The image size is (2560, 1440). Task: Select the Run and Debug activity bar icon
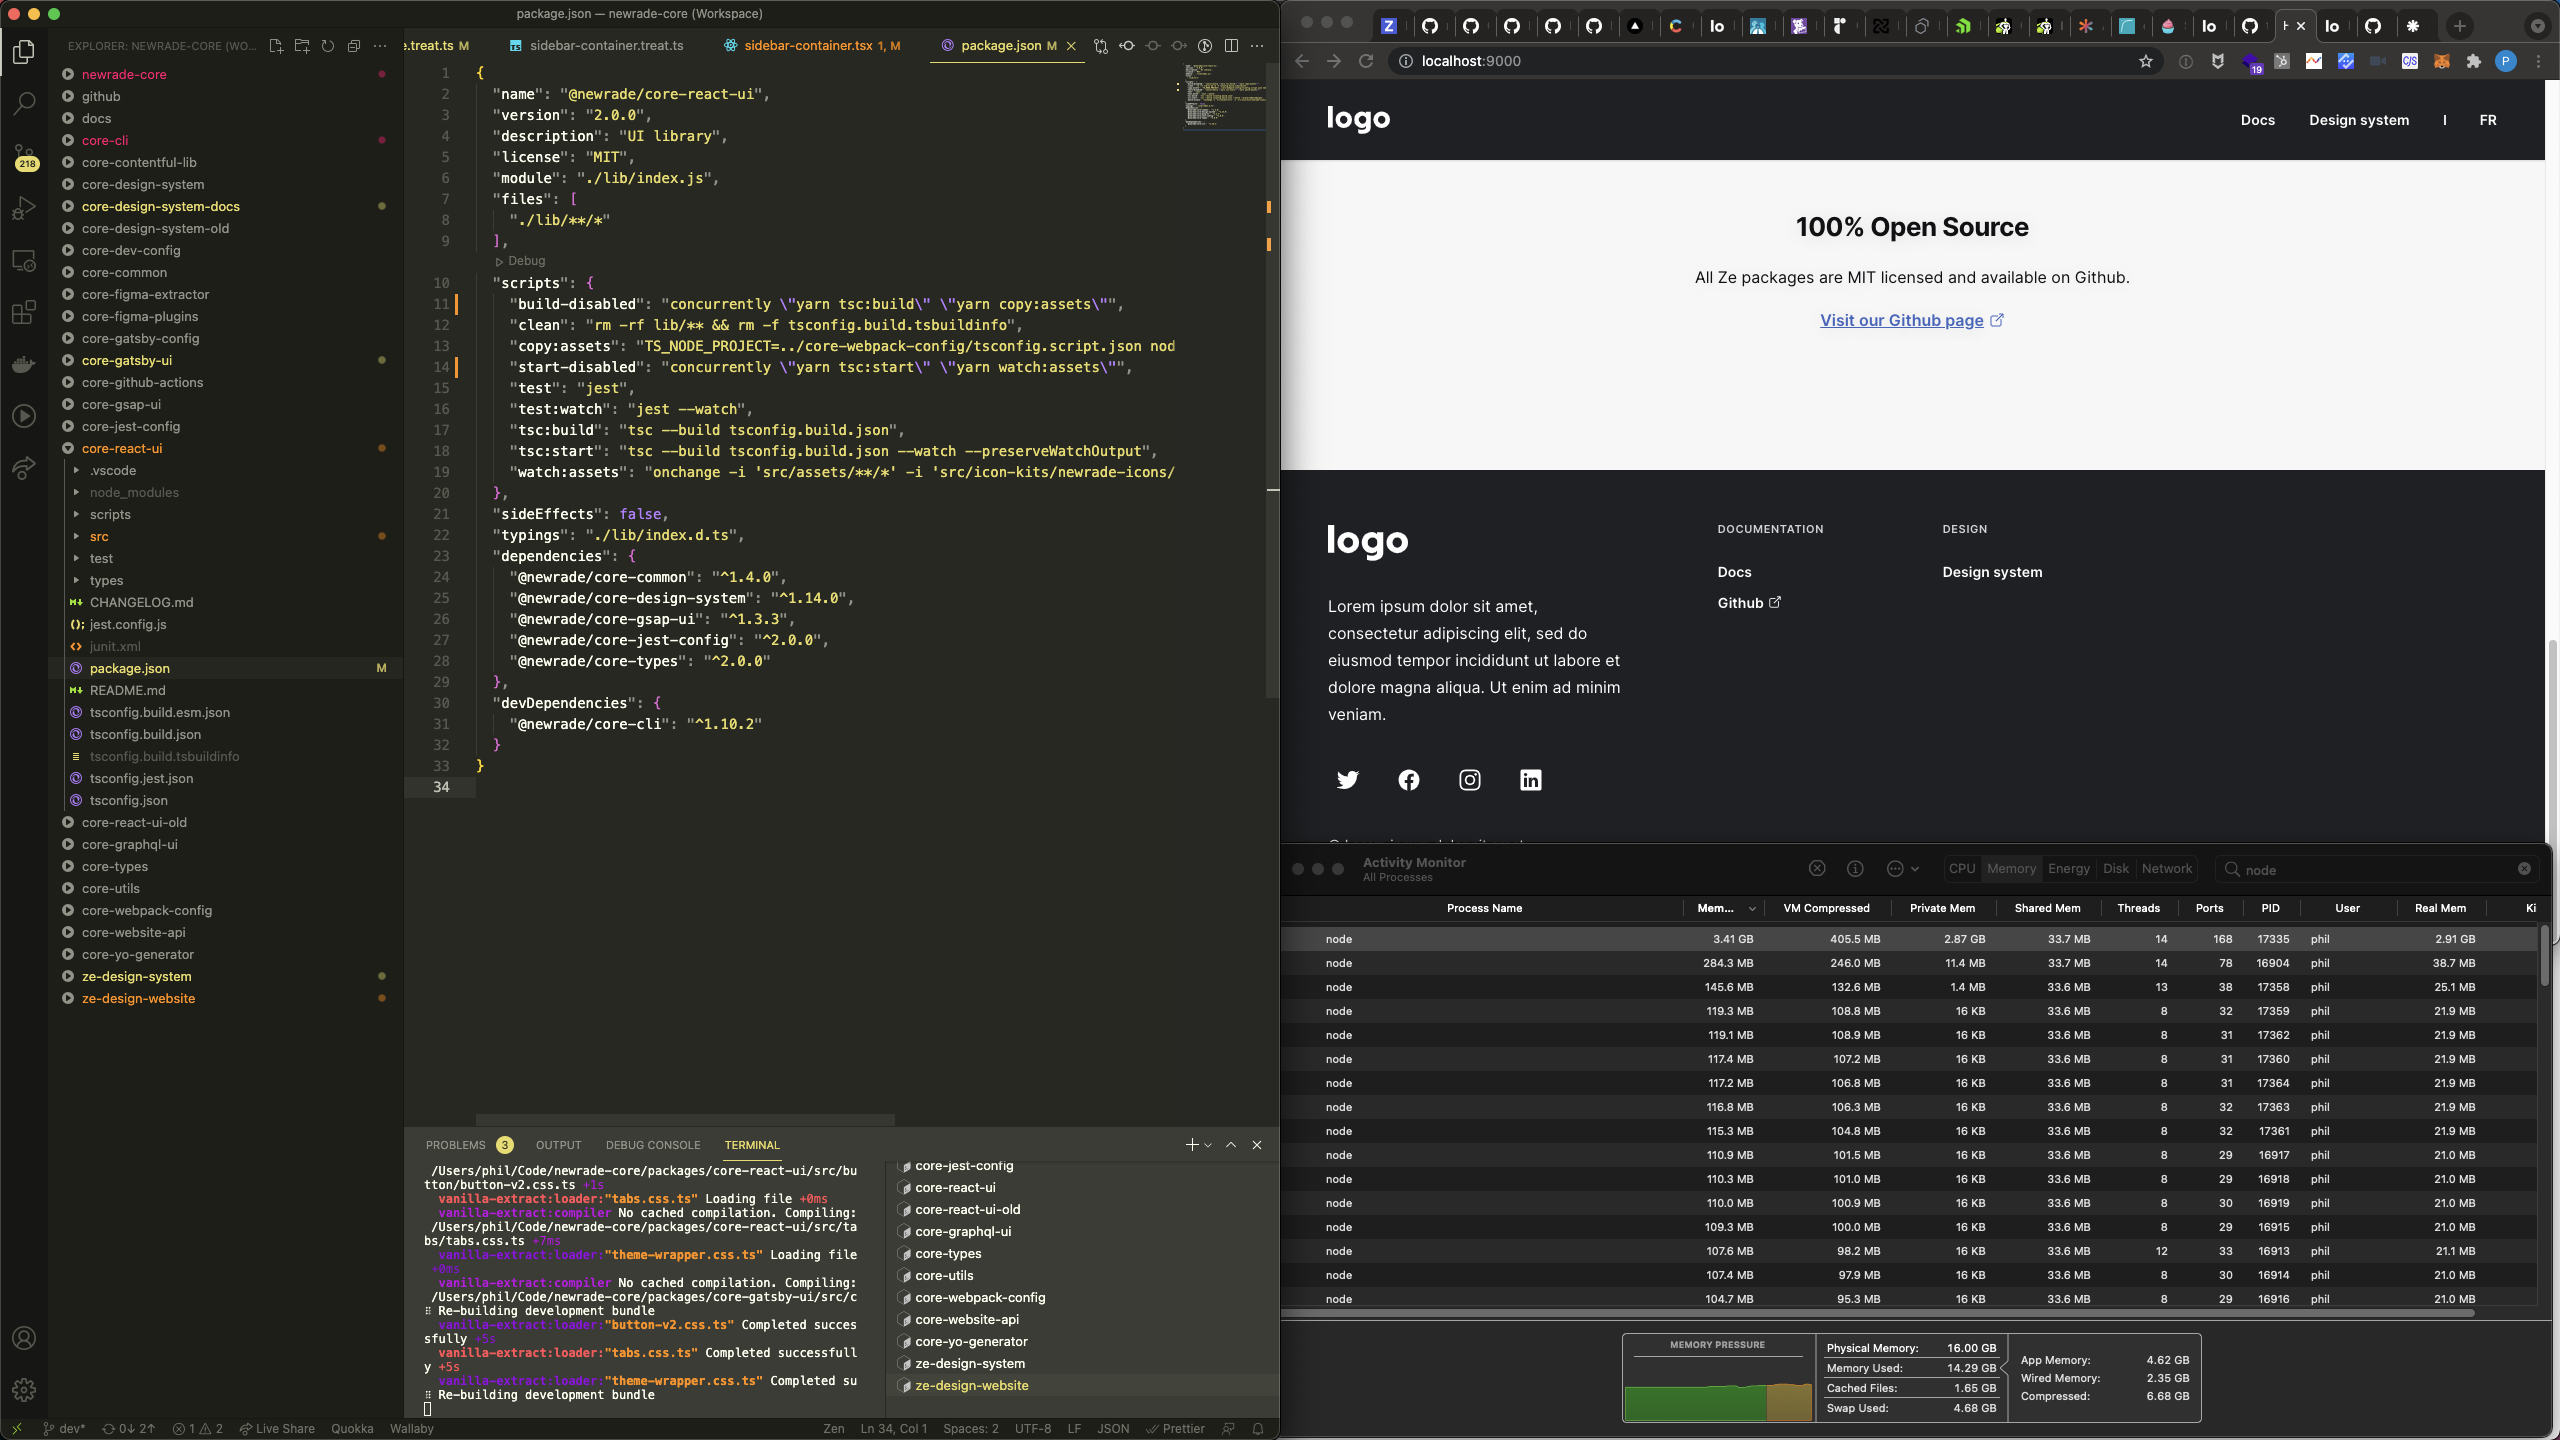[x=24, y=206]
